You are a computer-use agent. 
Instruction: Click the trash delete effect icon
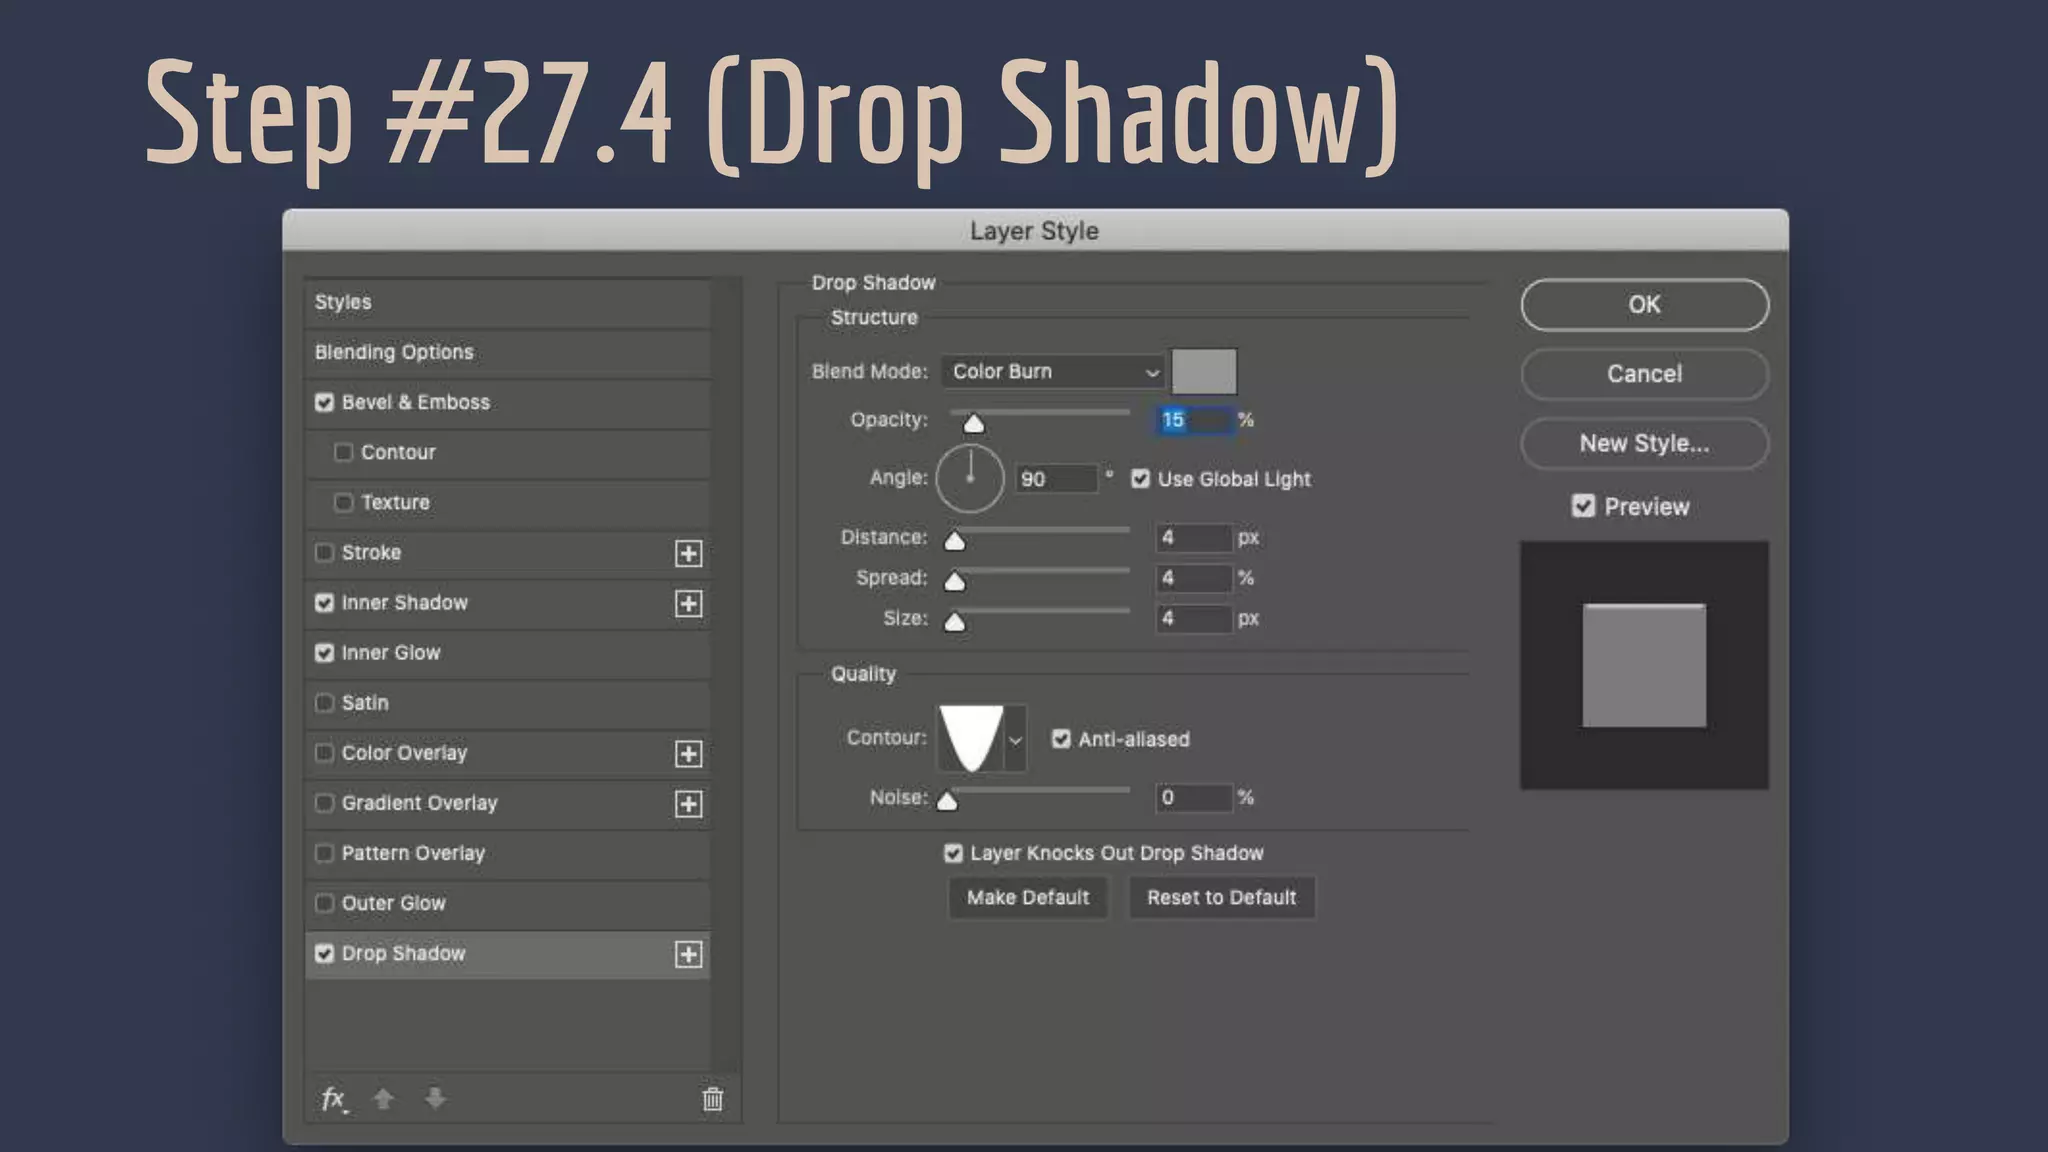(x=712, y=1099)
